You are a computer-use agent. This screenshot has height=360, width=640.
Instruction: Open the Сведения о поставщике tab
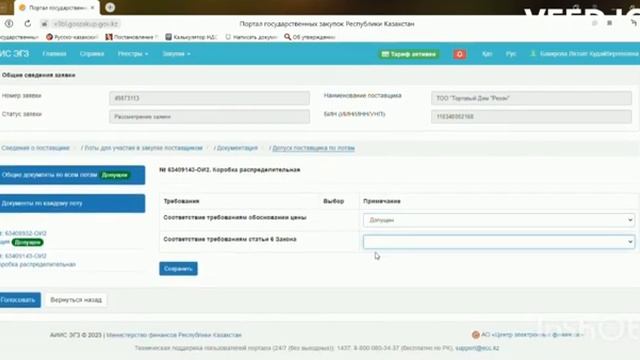(36, 148)
